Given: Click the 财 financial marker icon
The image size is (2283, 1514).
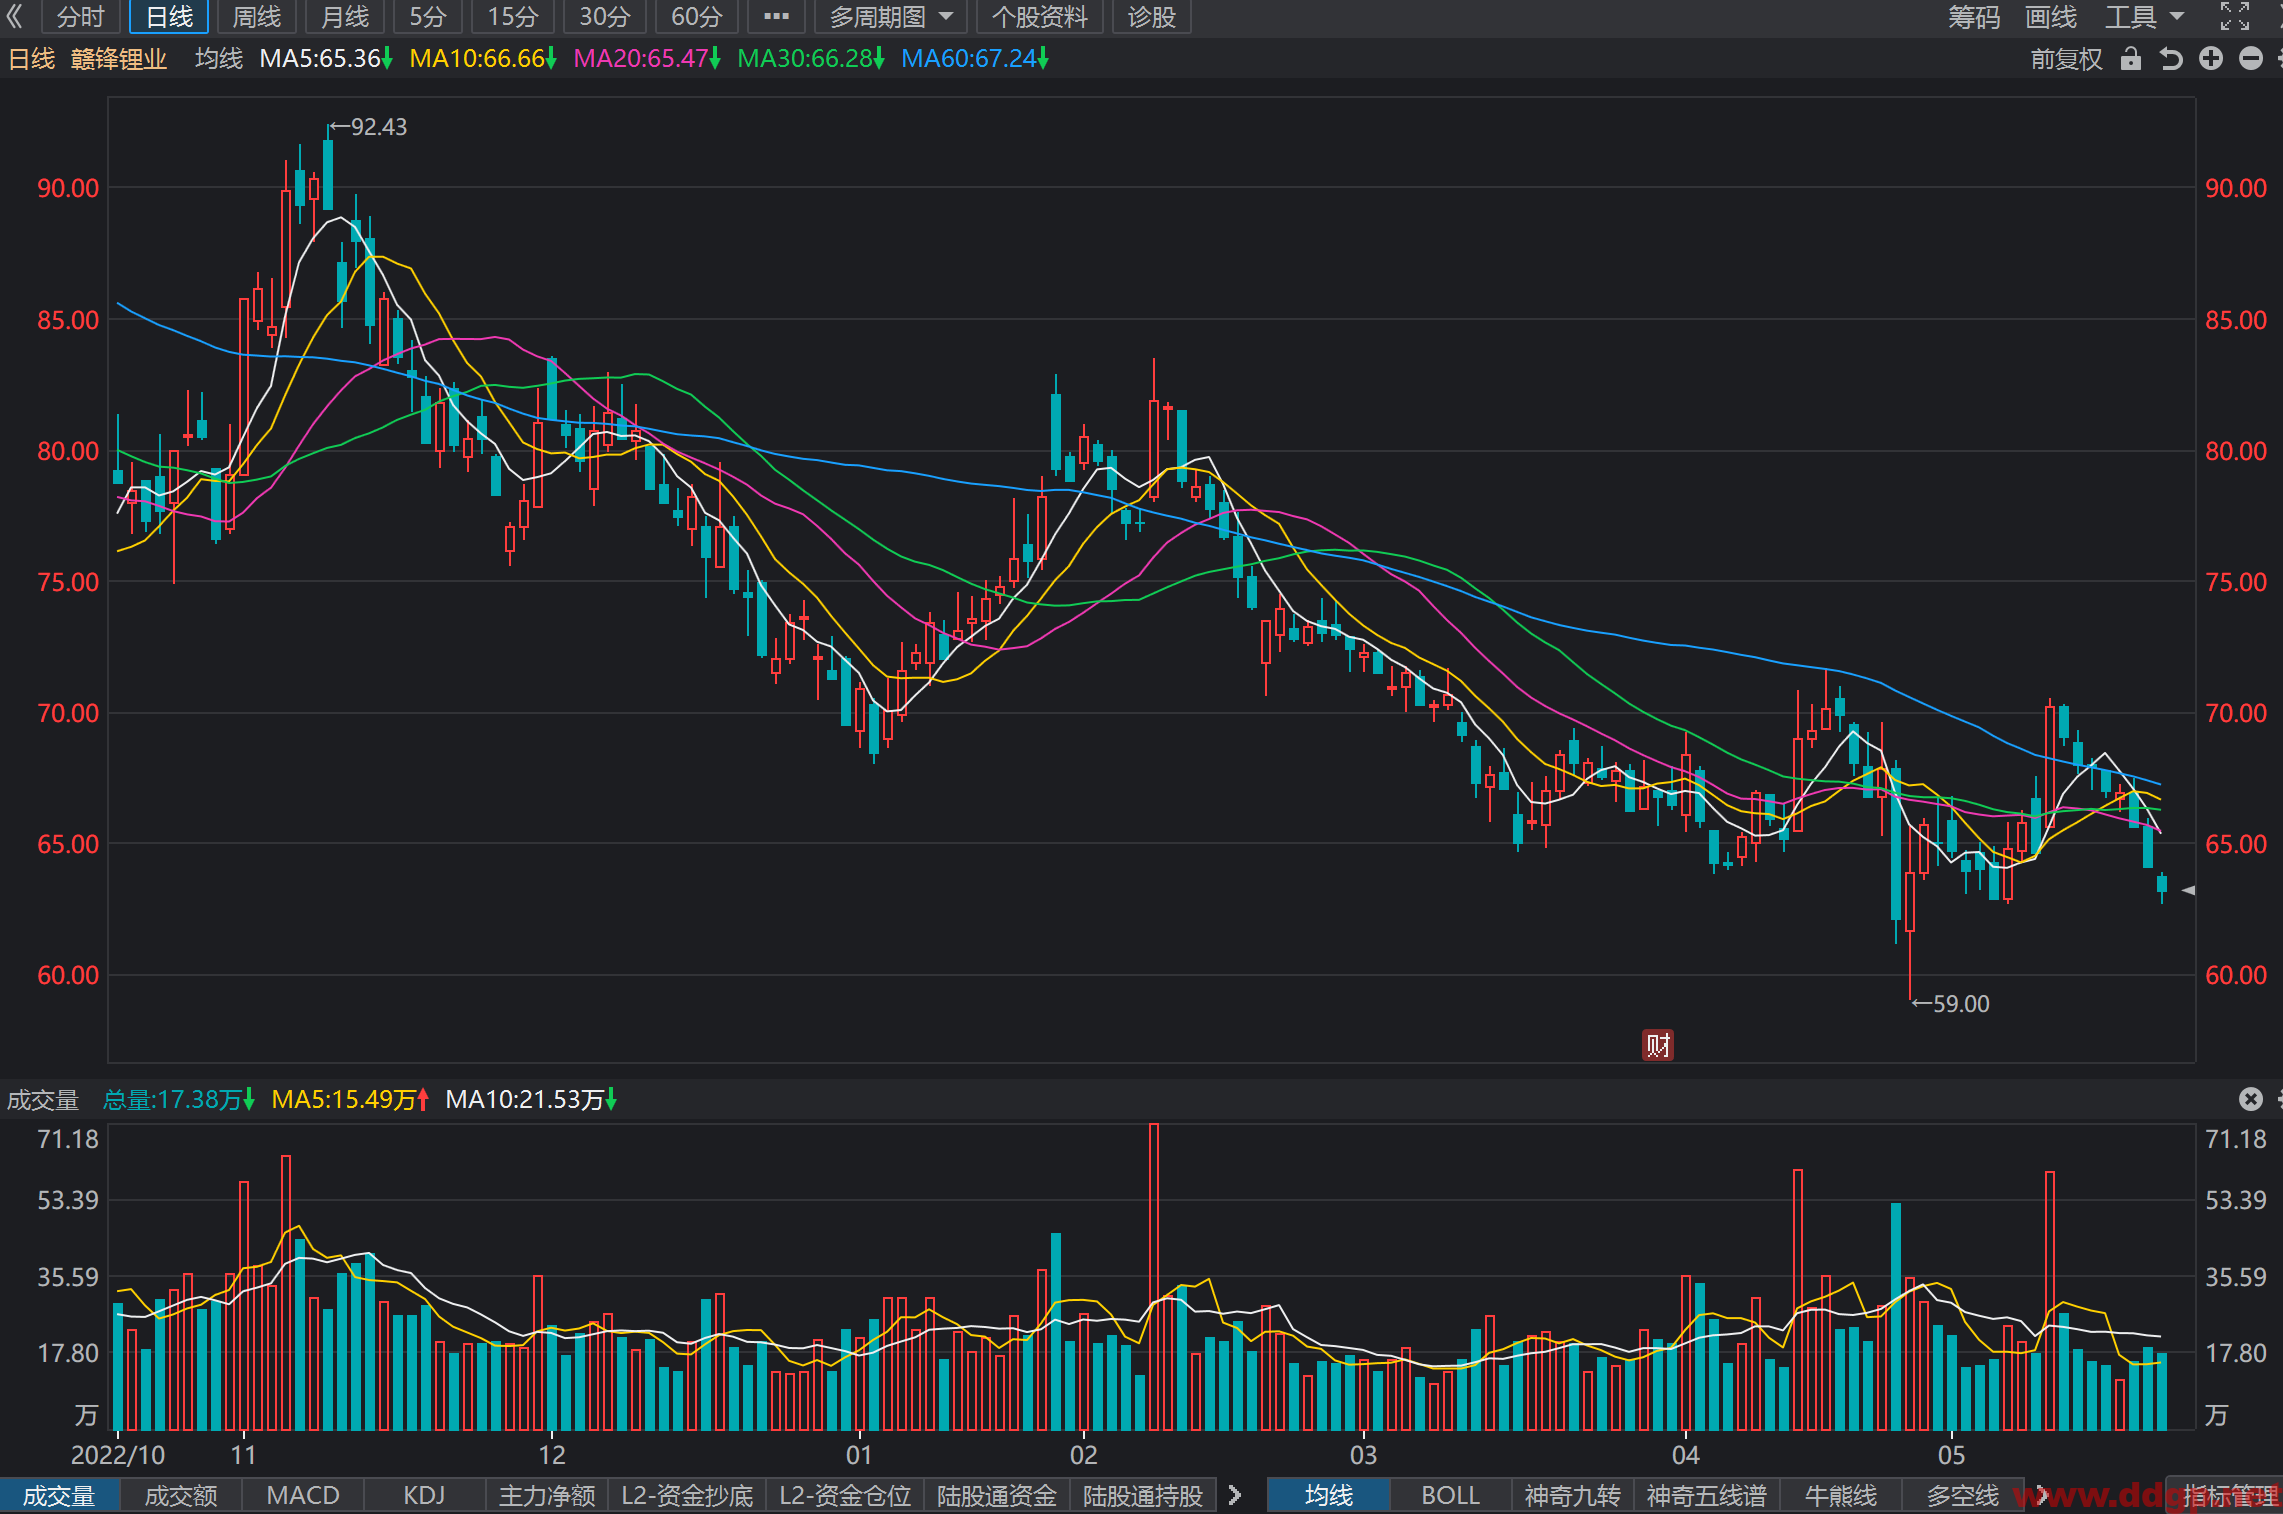Looking at the screenshot, I should coord(1658,1045).
